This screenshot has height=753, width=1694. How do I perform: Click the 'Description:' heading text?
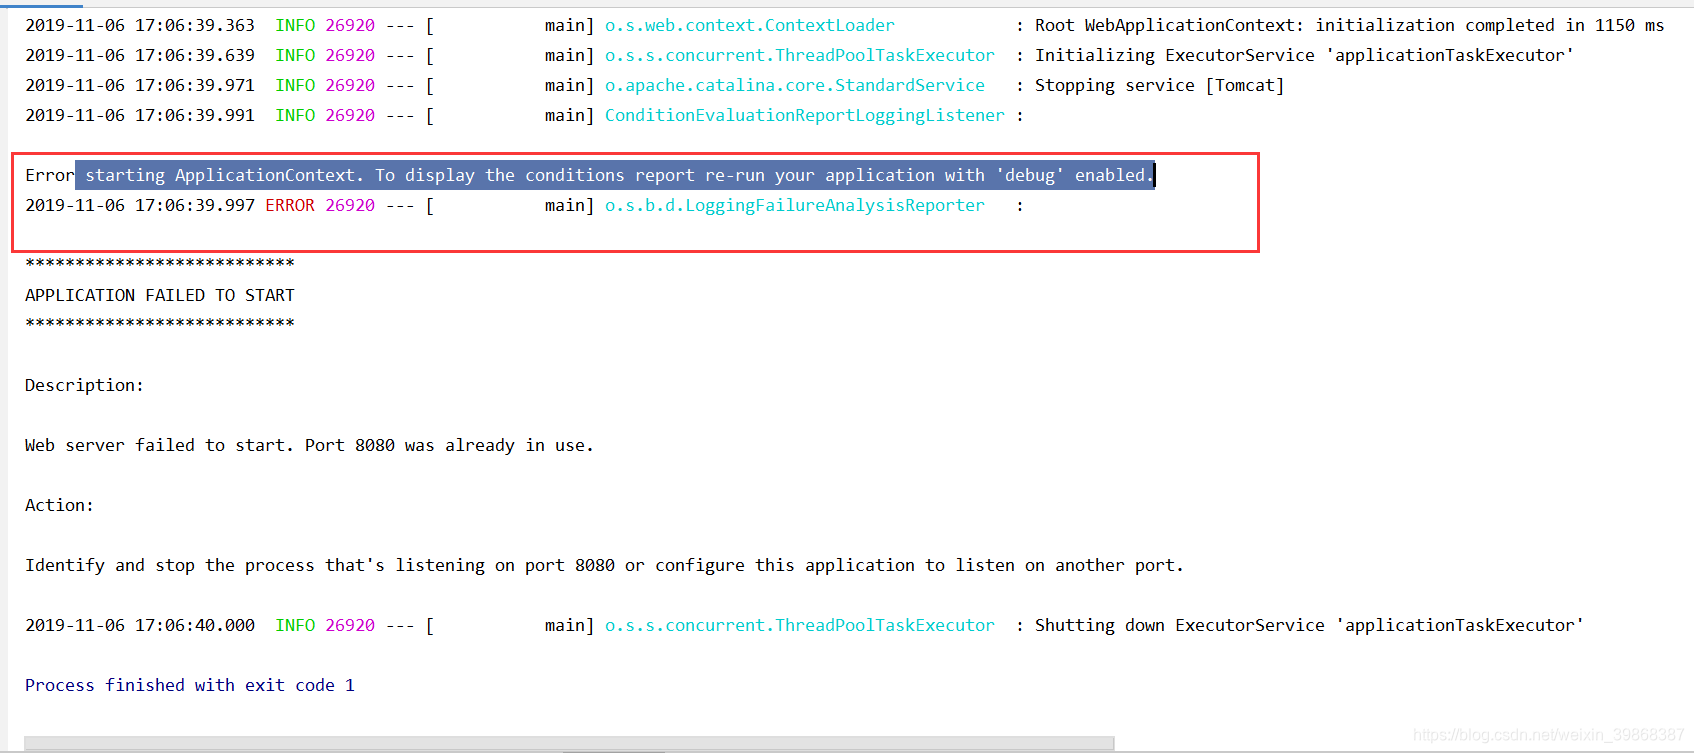point(84,385)
